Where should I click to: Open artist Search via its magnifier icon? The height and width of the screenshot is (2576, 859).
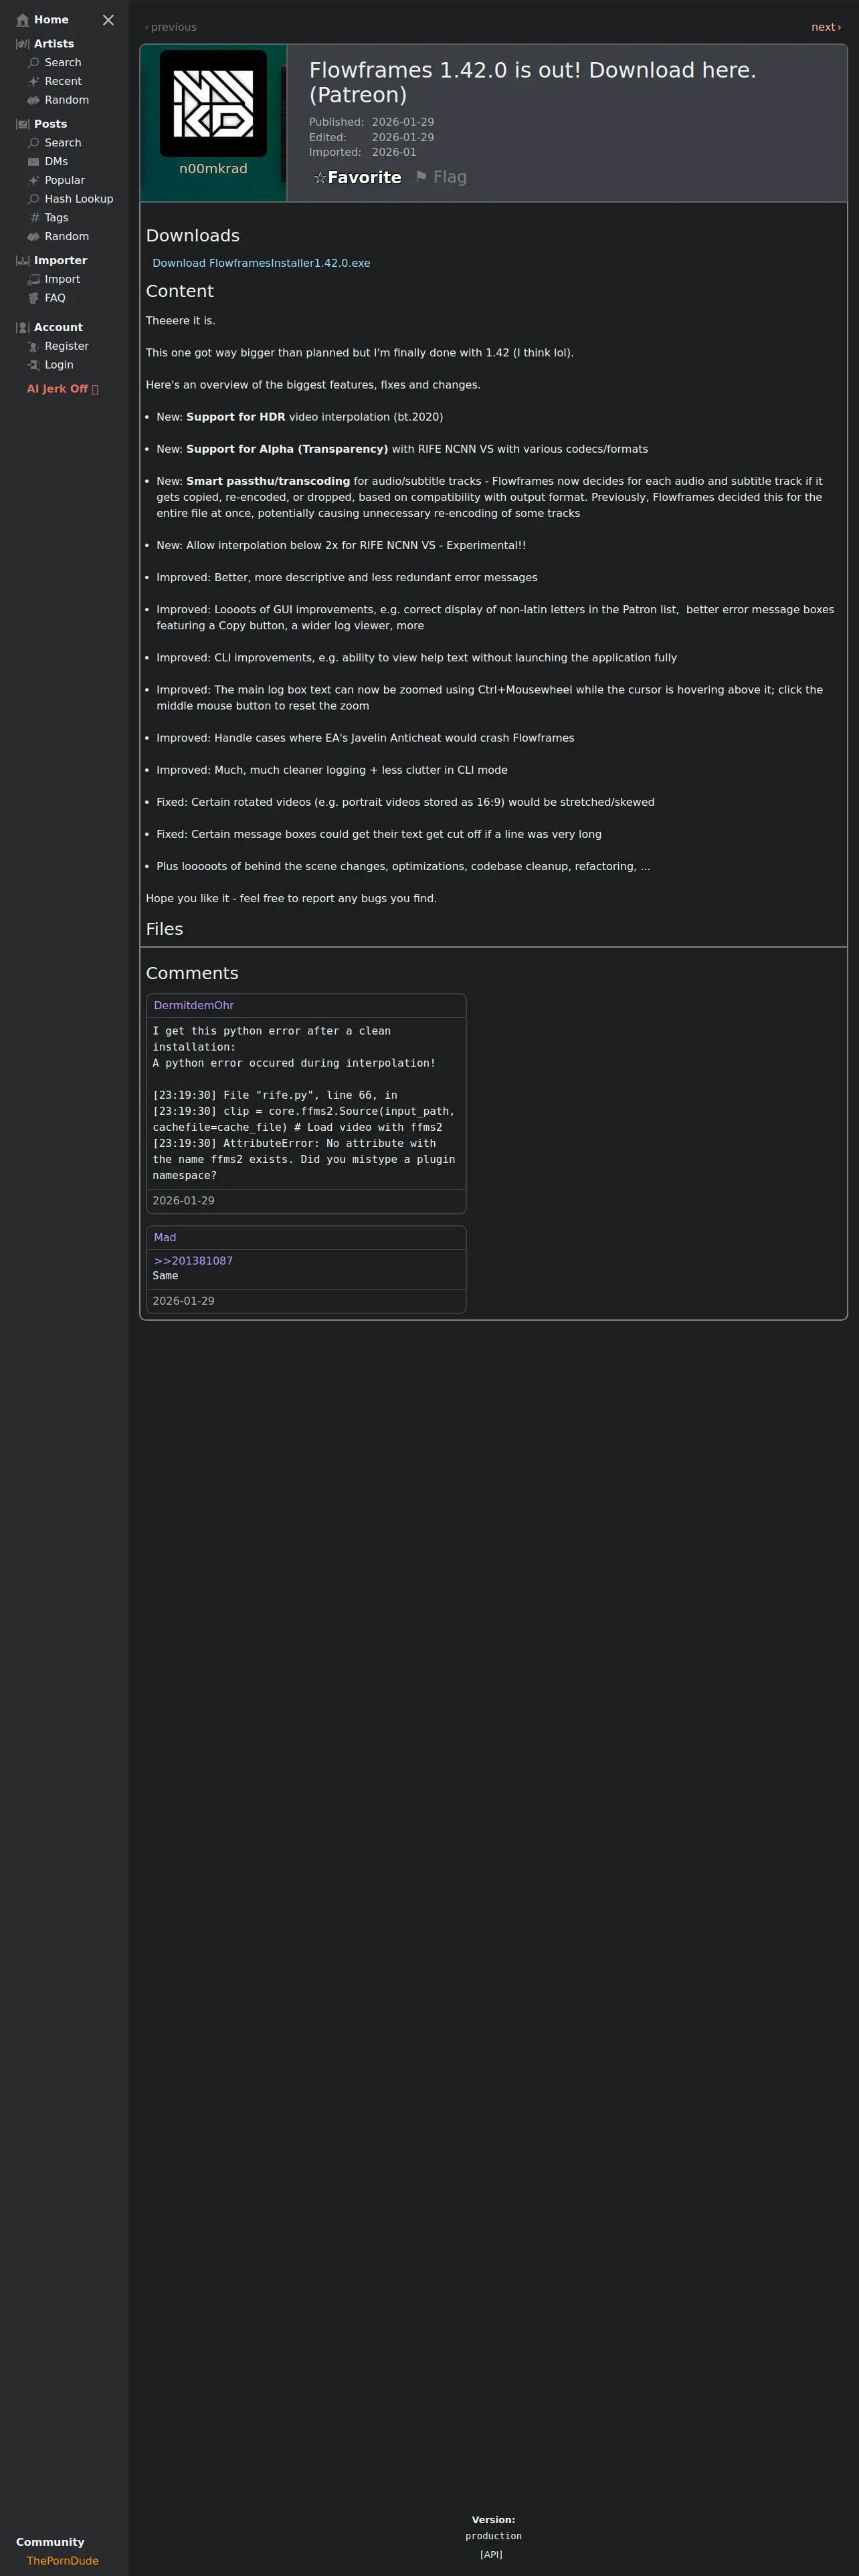pyautogui.click(x=34, y=63)
